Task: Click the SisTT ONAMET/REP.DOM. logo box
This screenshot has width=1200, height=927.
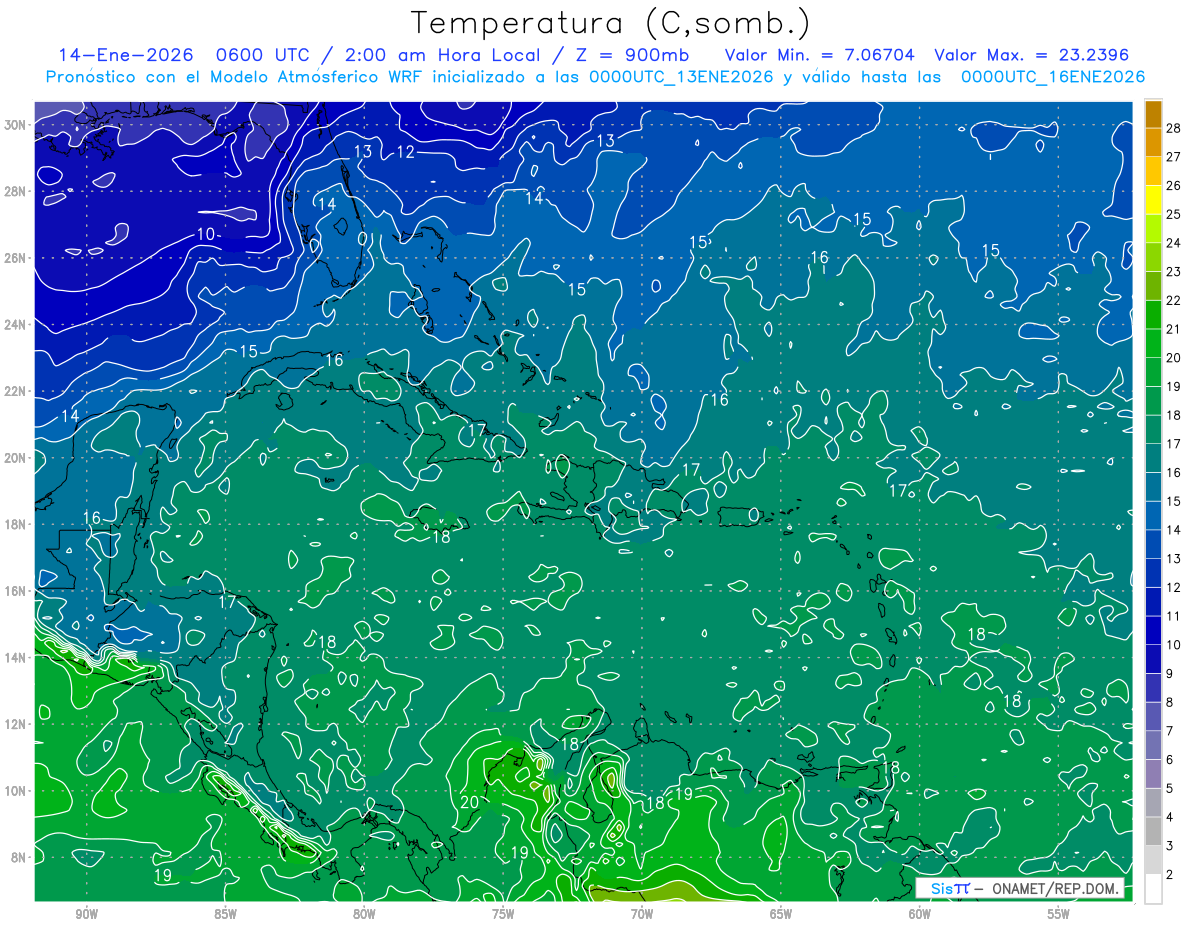Action: tap(1020, 888)
